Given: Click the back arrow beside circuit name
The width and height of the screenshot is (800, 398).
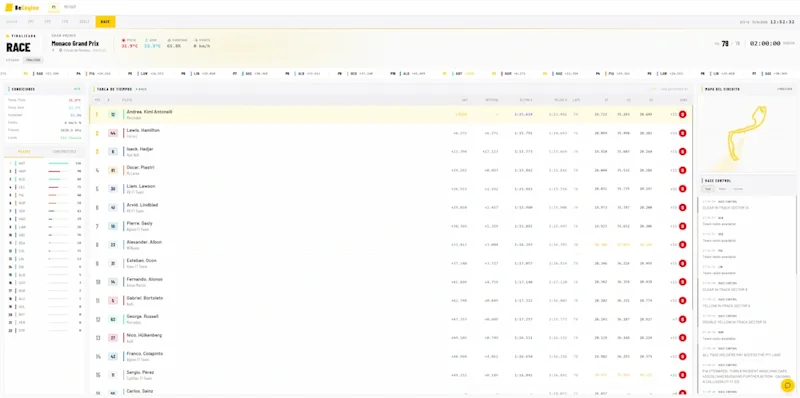Looking at the screenshot, I should click(x=53, y=50).
